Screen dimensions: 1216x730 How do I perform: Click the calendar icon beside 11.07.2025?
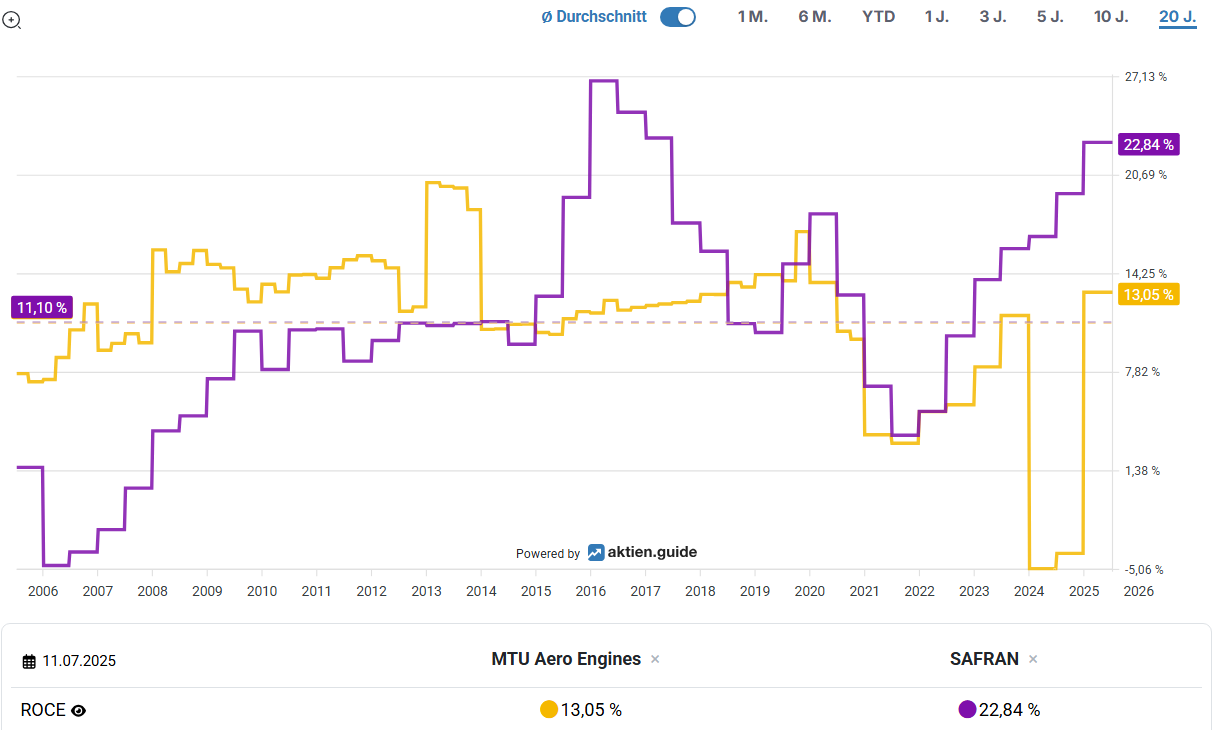tap(29, 662)
